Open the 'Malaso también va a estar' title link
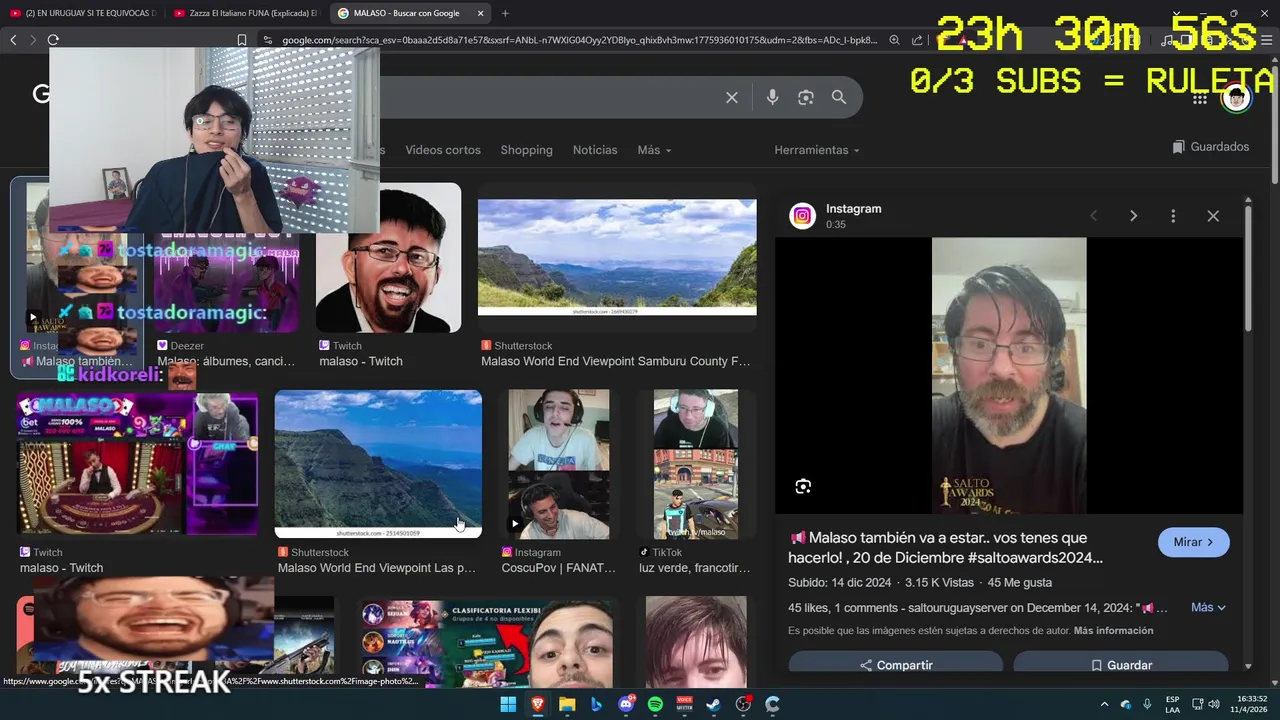The height and width of the screenshot is (720, 1280). tap(945, 548)
